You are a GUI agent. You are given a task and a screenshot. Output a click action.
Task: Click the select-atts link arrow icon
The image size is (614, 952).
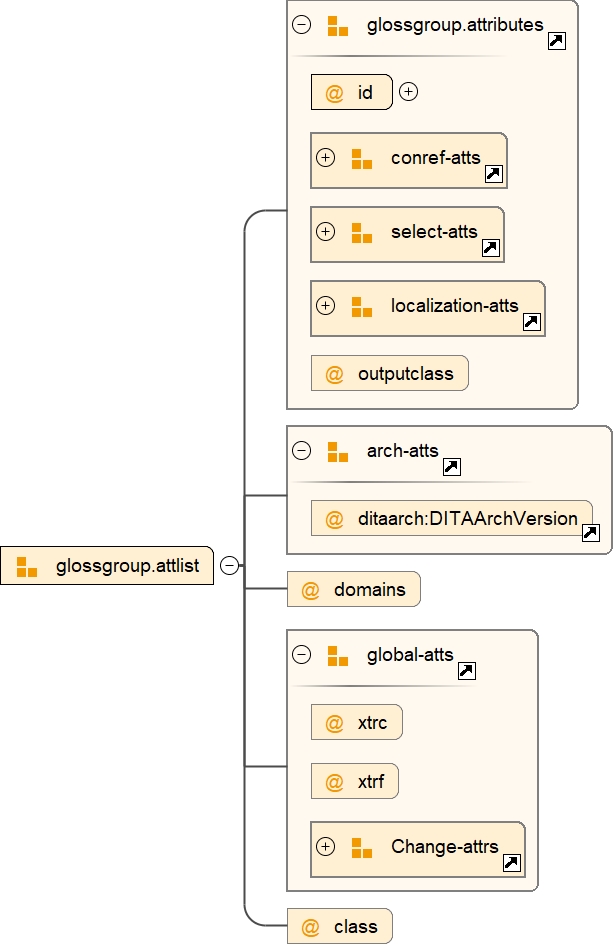[x=490, y=248]
